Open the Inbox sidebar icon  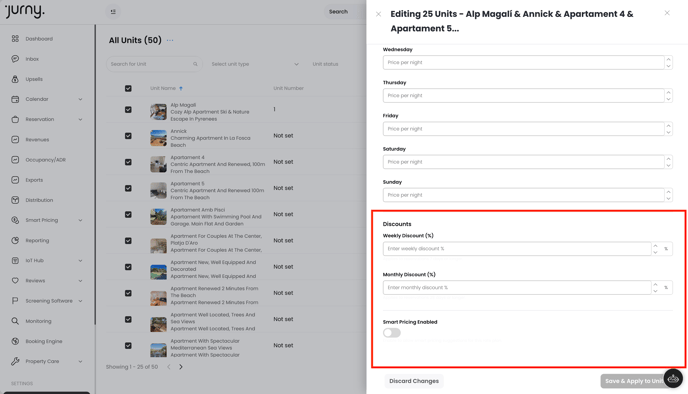(15, 59)
